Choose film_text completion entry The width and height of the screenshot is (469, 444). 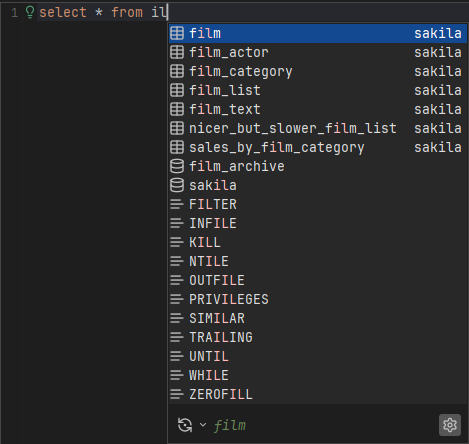[318, 109]
